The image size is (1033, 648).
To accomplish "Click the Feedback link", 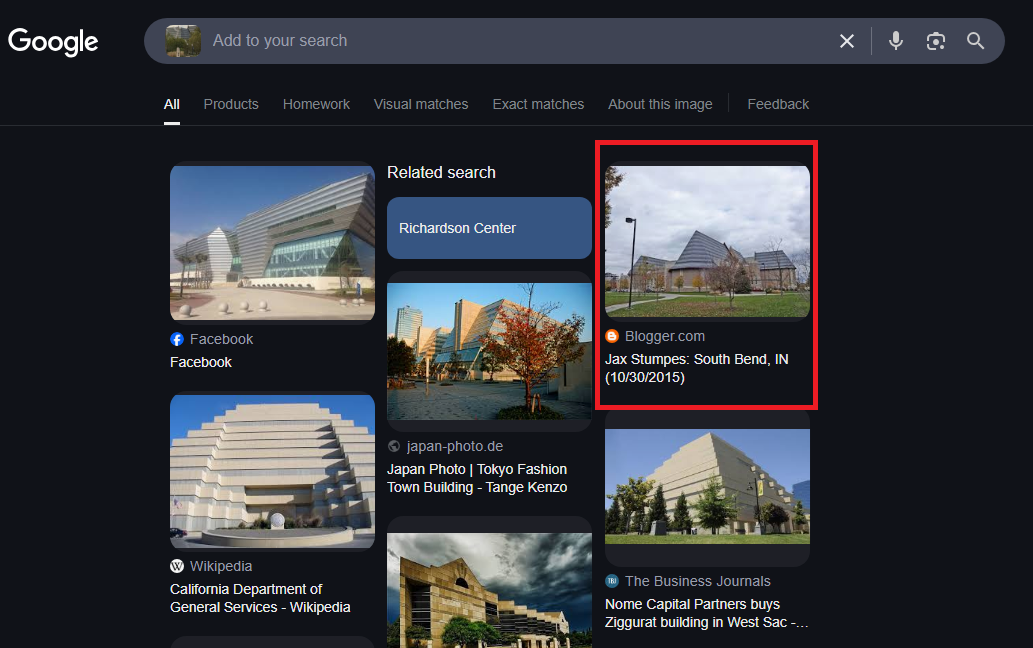I will (778, 104).
